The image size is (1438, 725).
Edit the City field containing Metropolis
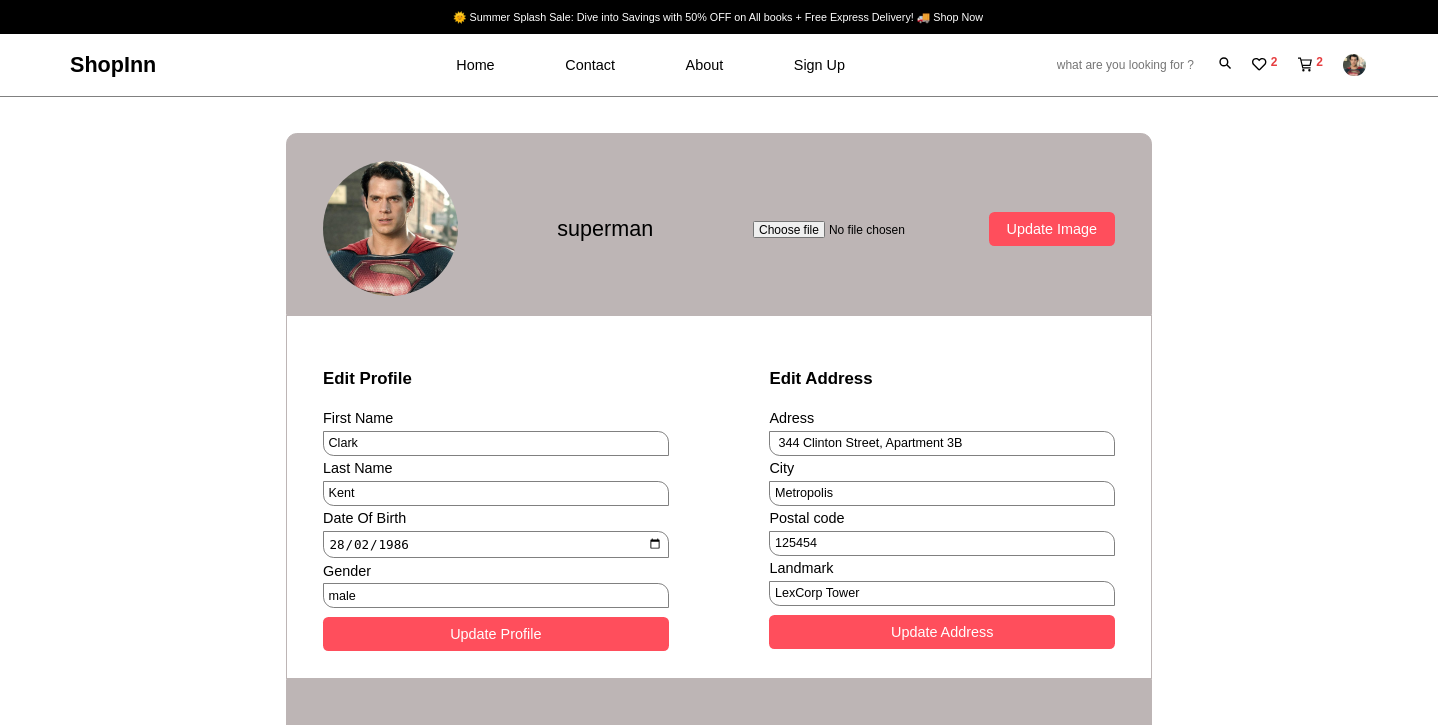pos(942,493)
